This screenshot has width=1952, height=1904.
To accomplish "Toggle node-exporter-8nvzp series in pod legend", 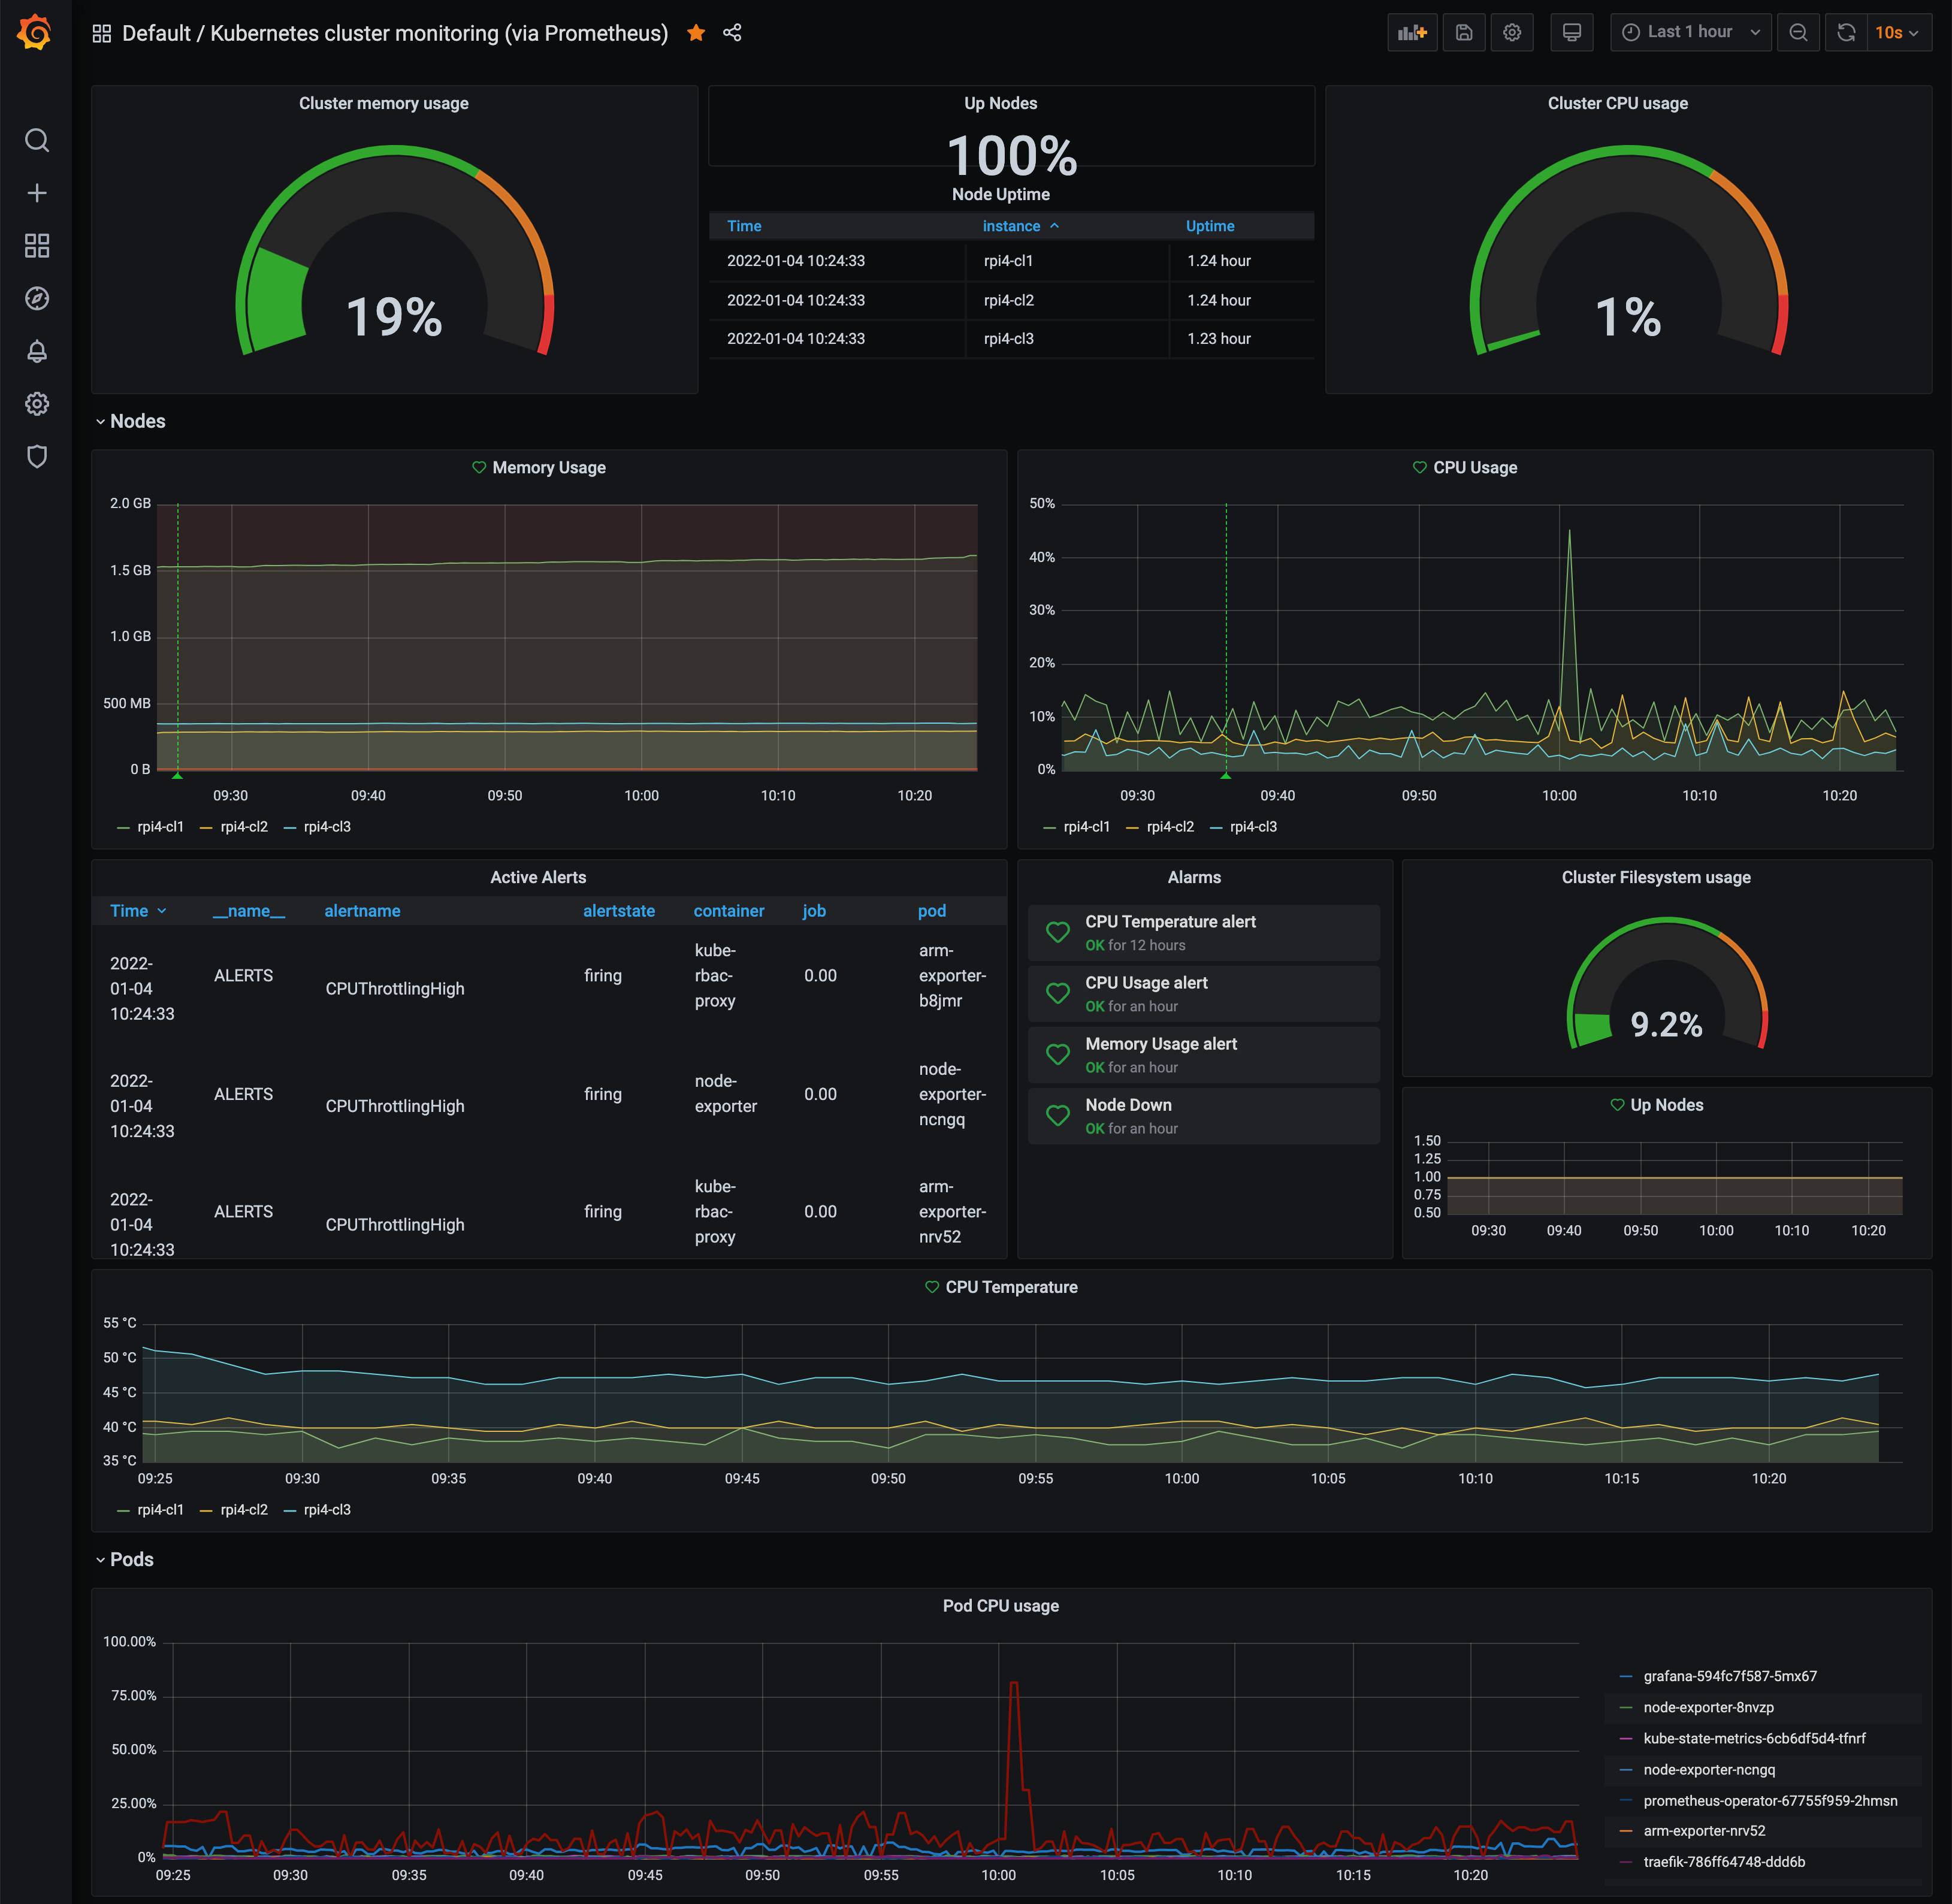I will [1708, 1707].
